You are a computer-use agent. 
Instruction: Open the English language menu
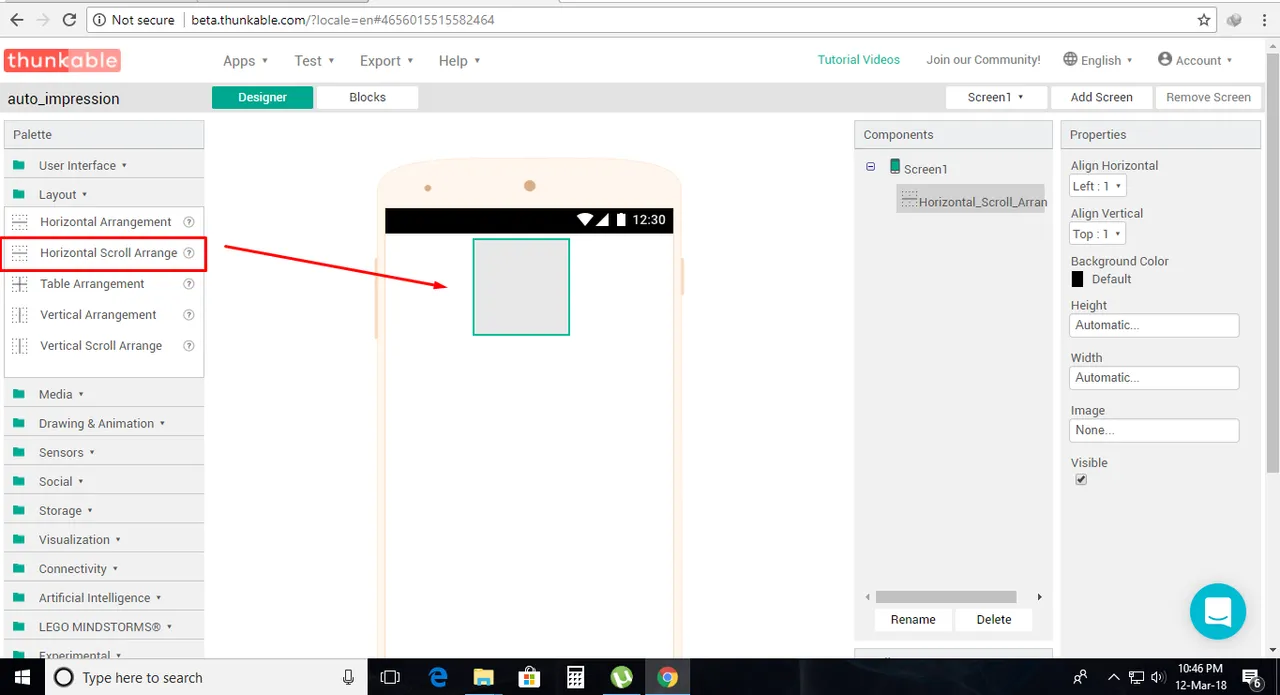[x=1098, y=60]
